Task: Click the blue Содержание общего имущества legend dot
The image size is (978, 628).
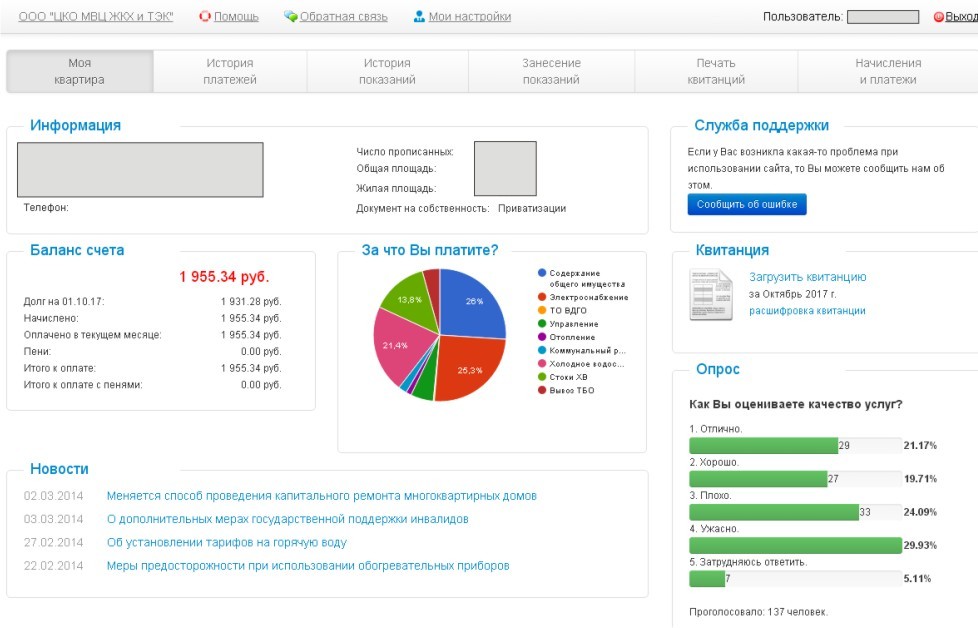Action: coord(542,273)
